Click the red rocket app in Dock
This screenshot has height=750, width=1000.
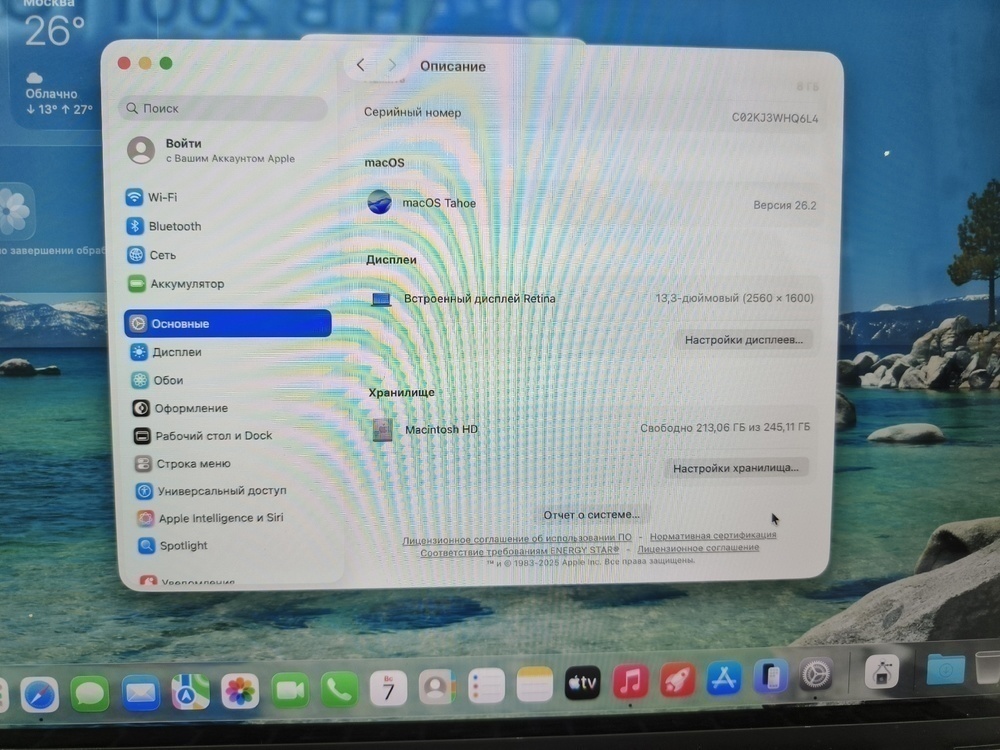point(677,680)
